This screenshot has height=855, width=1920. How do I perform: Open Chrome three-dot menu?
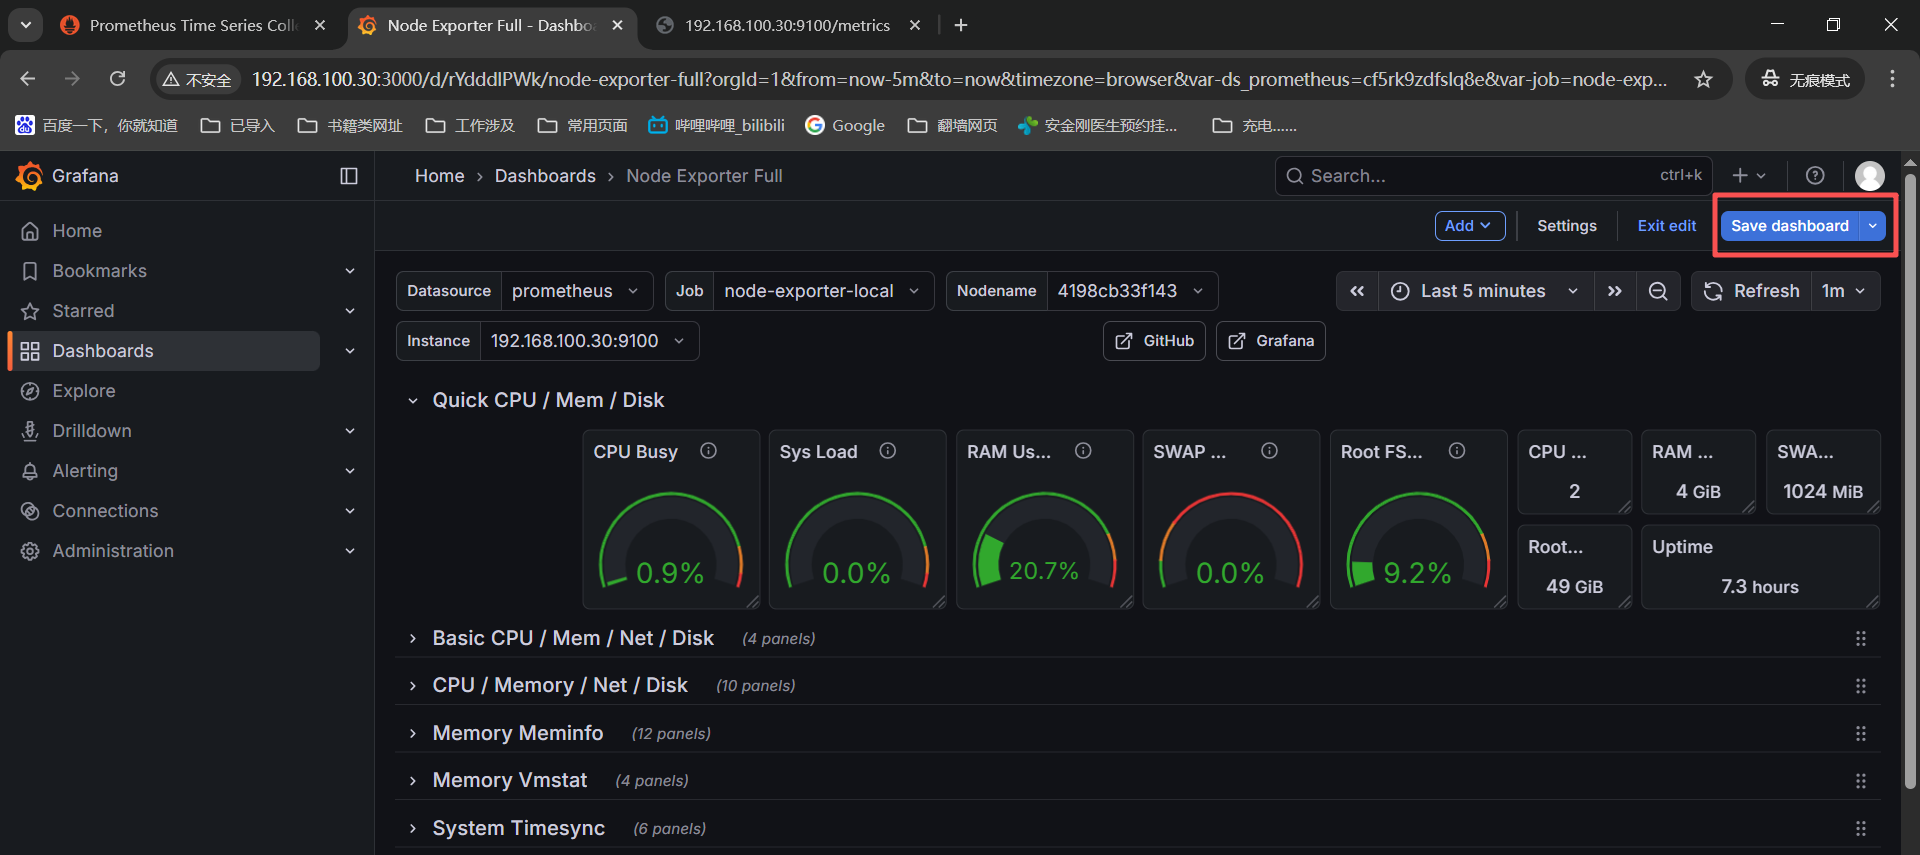(1892, 79)
